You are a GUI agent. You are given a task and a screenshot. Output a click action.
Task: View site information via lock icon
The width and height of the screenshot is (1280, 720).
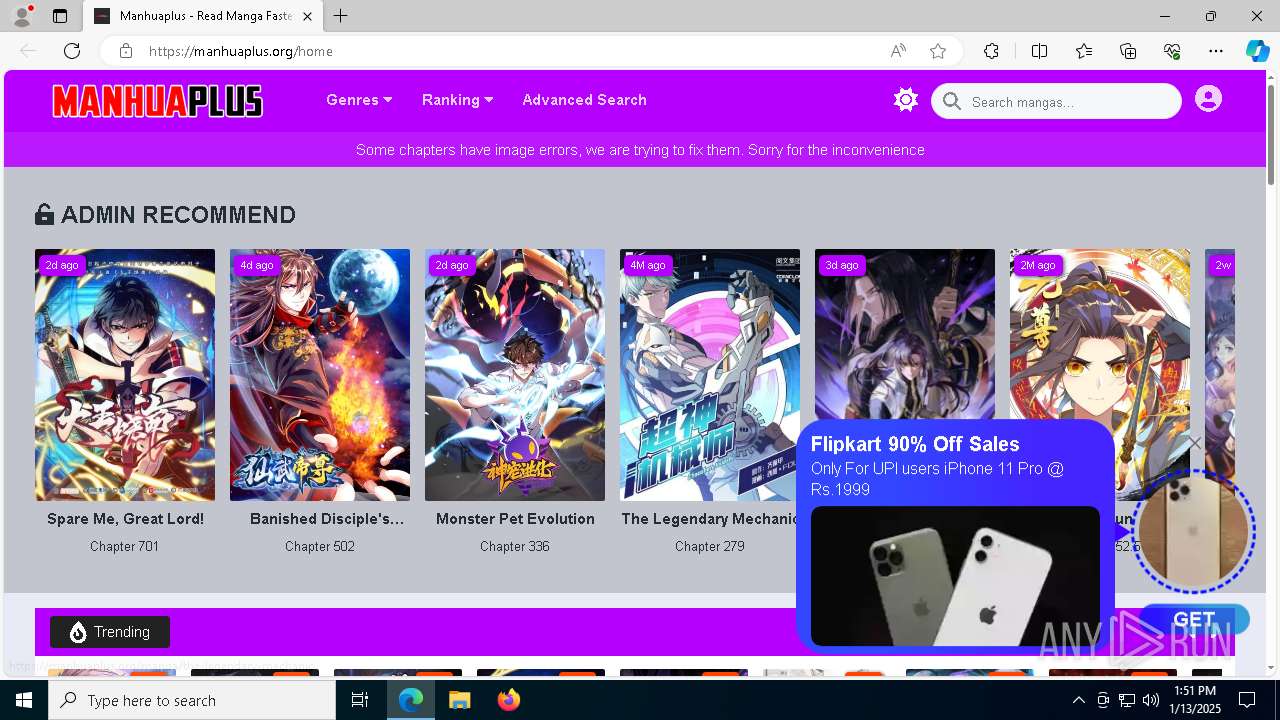pyautogui.click(x=125, y=51)
